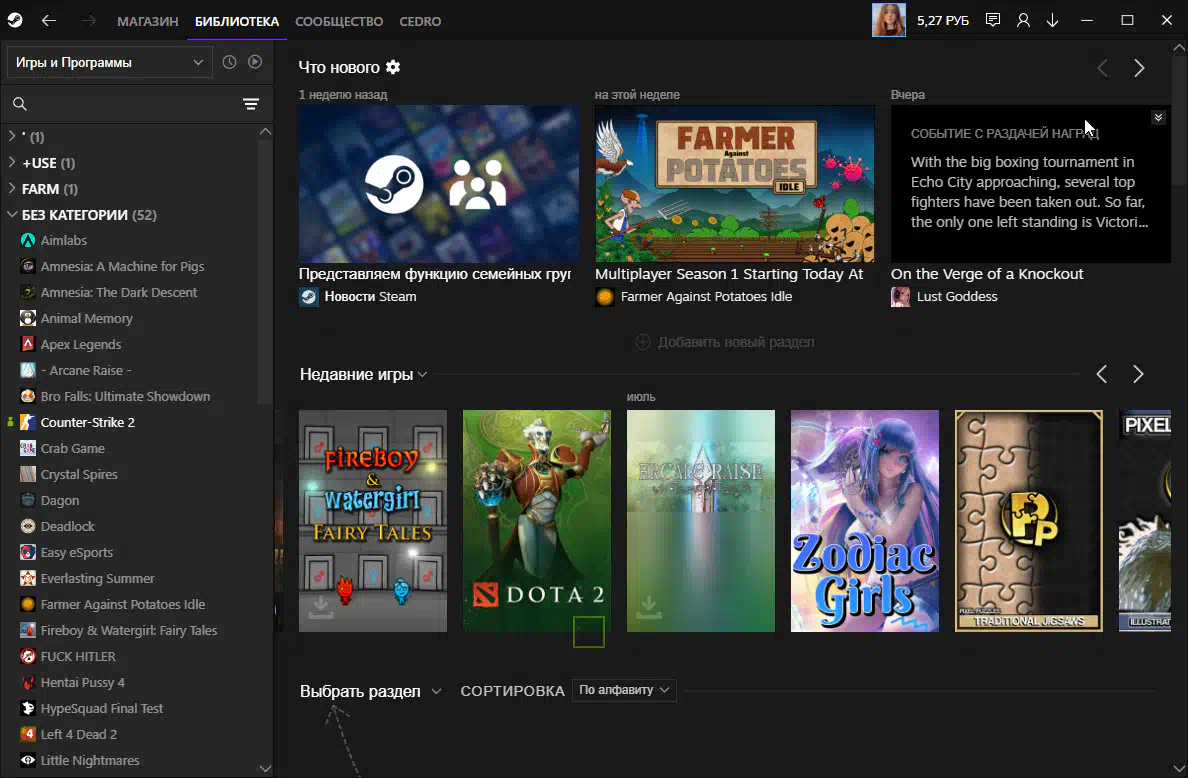This screenshot has height=778, width=1188.
Task: Expand the Lust Goddess event card
Action: (x=1158, y=117)
